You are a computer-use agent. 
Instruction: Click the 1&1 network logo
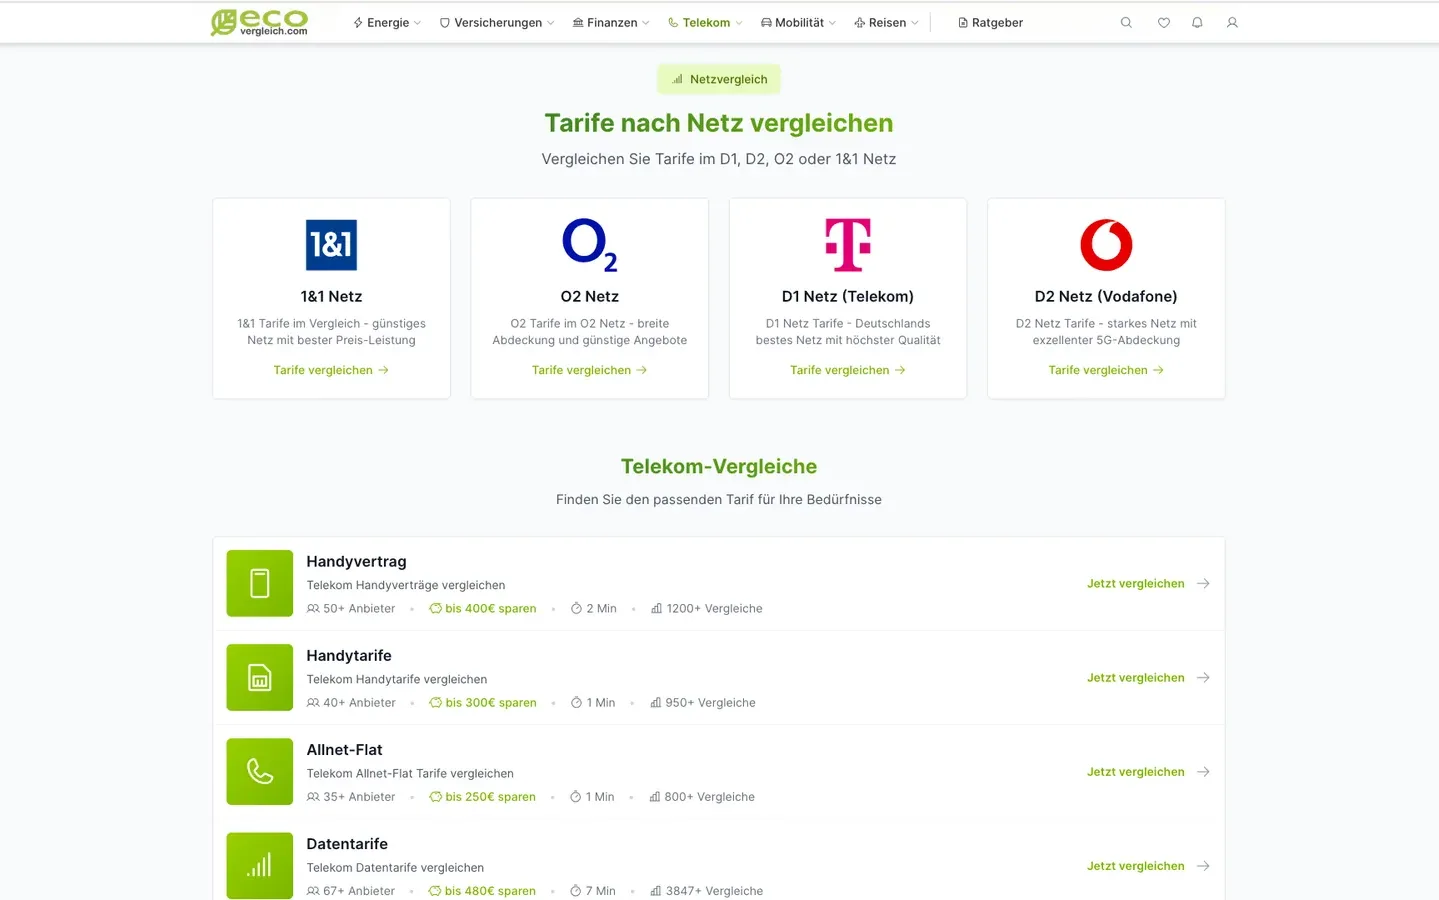click(331, 245)
